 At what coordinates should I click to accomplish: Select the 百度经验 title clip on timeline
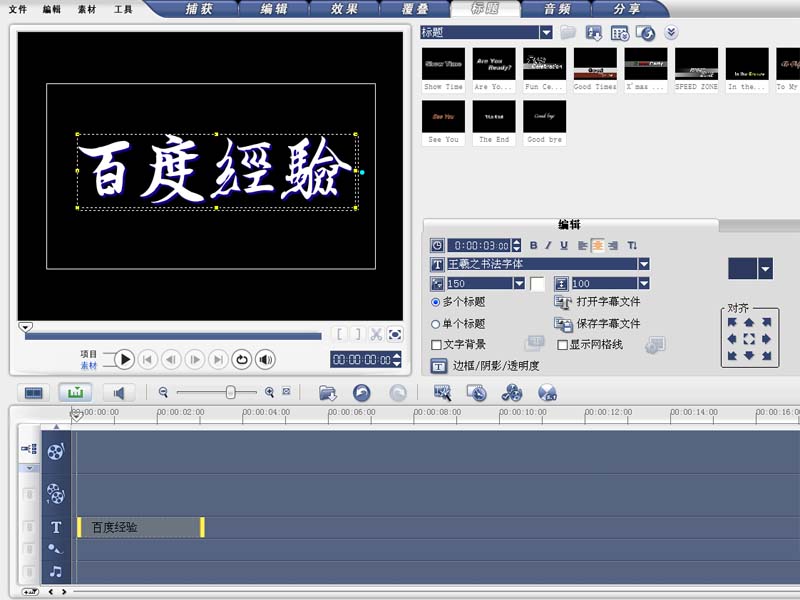[141, 528]
